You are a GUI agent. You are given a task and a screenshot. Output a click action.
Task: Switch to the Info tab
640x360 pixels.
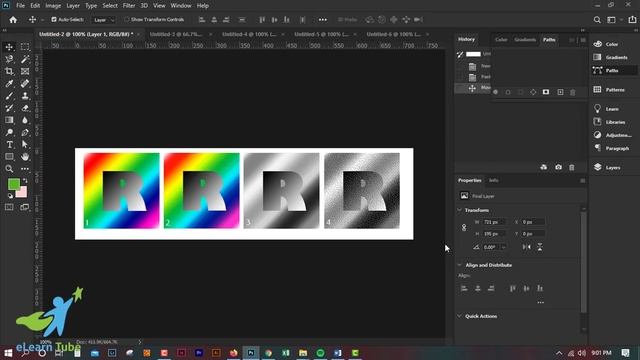point(494,180)
